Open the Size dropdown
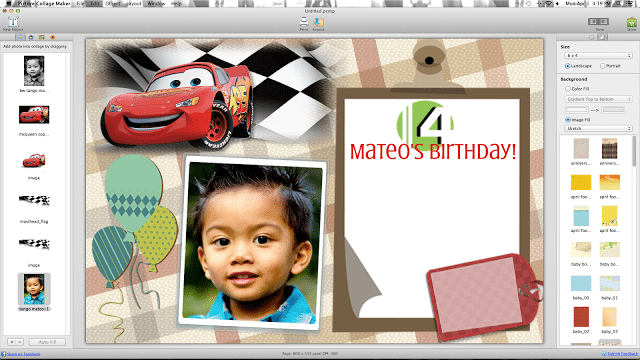The image size is (640, 360). (x=598, y=56)
